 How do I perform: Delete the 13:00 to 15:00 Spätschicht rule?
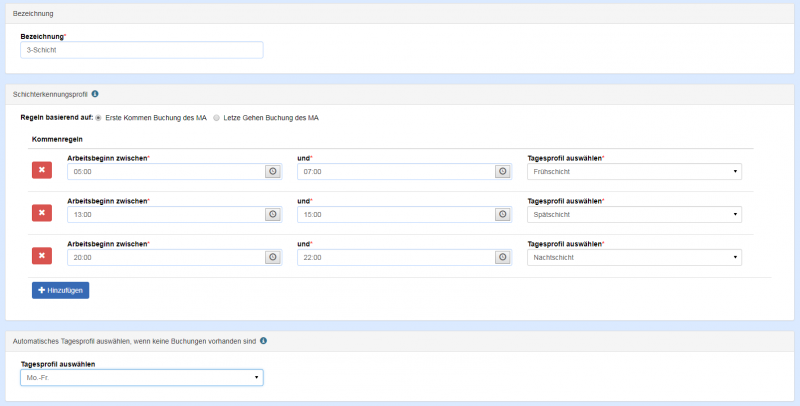coord(42,213)
